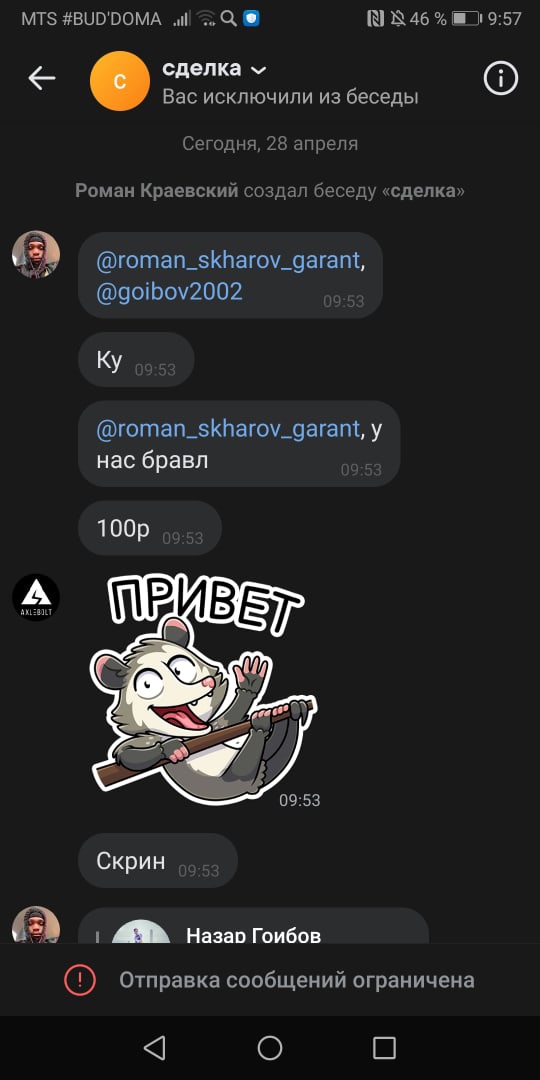Viewport: 540px width, 1080px height.
Task: Tap the orange сделка chat avatar
Action: (120, 81)
